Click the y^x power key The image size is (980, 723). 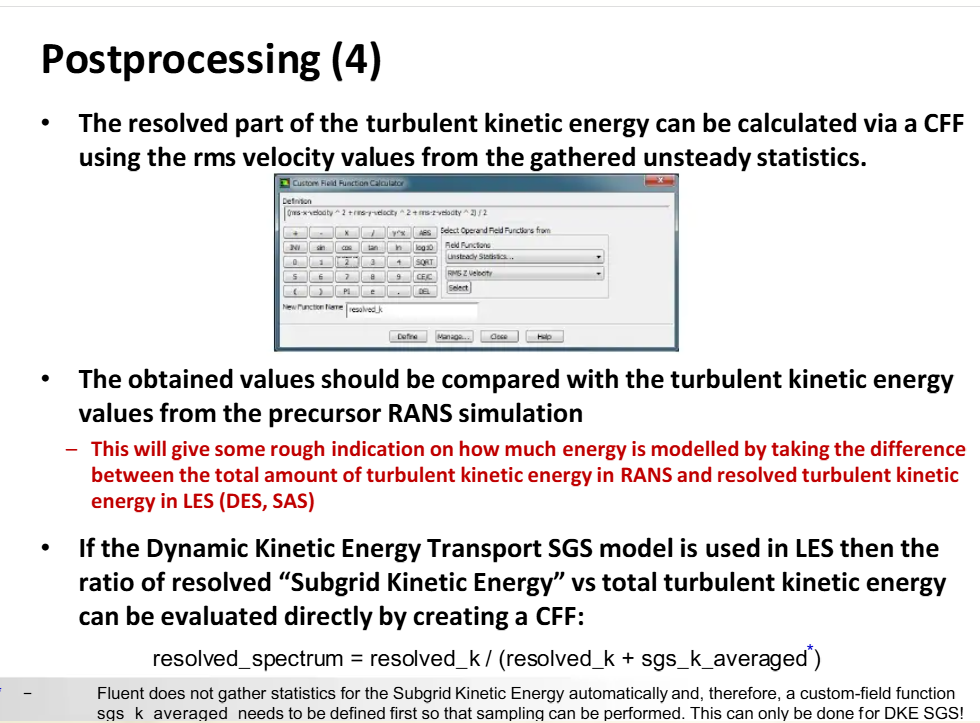398,232
